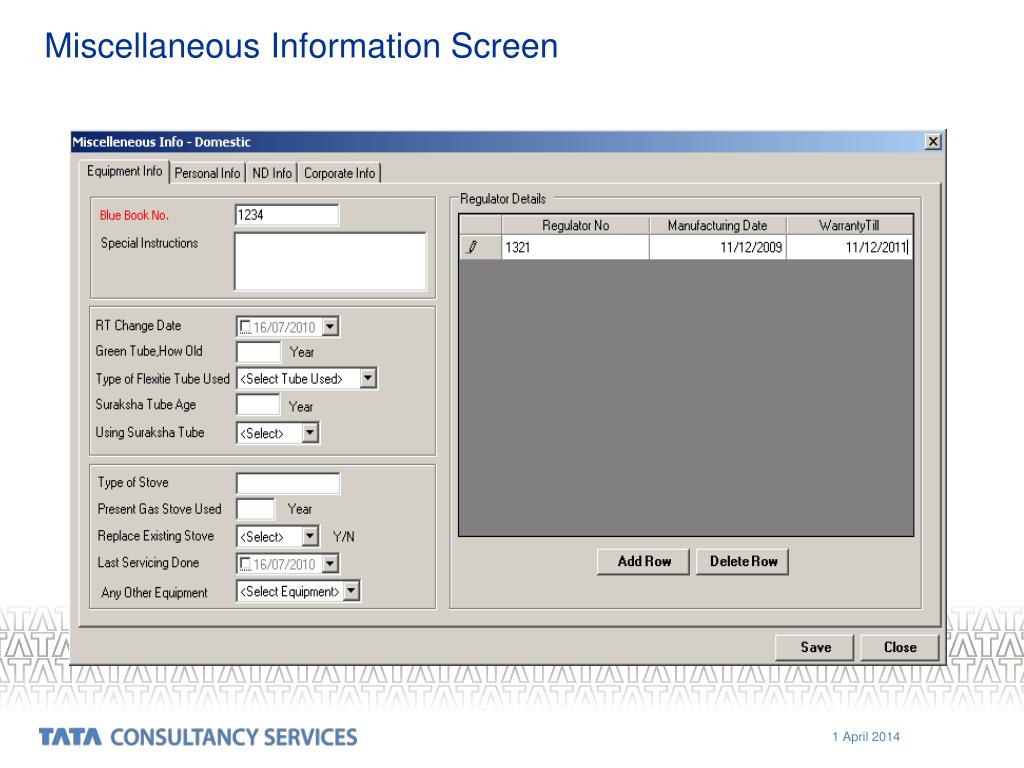Screen dimensions: 1024x768
Task: Click the WarrantyTill column header
Action: pyautogui.click(x=849, y=225)
